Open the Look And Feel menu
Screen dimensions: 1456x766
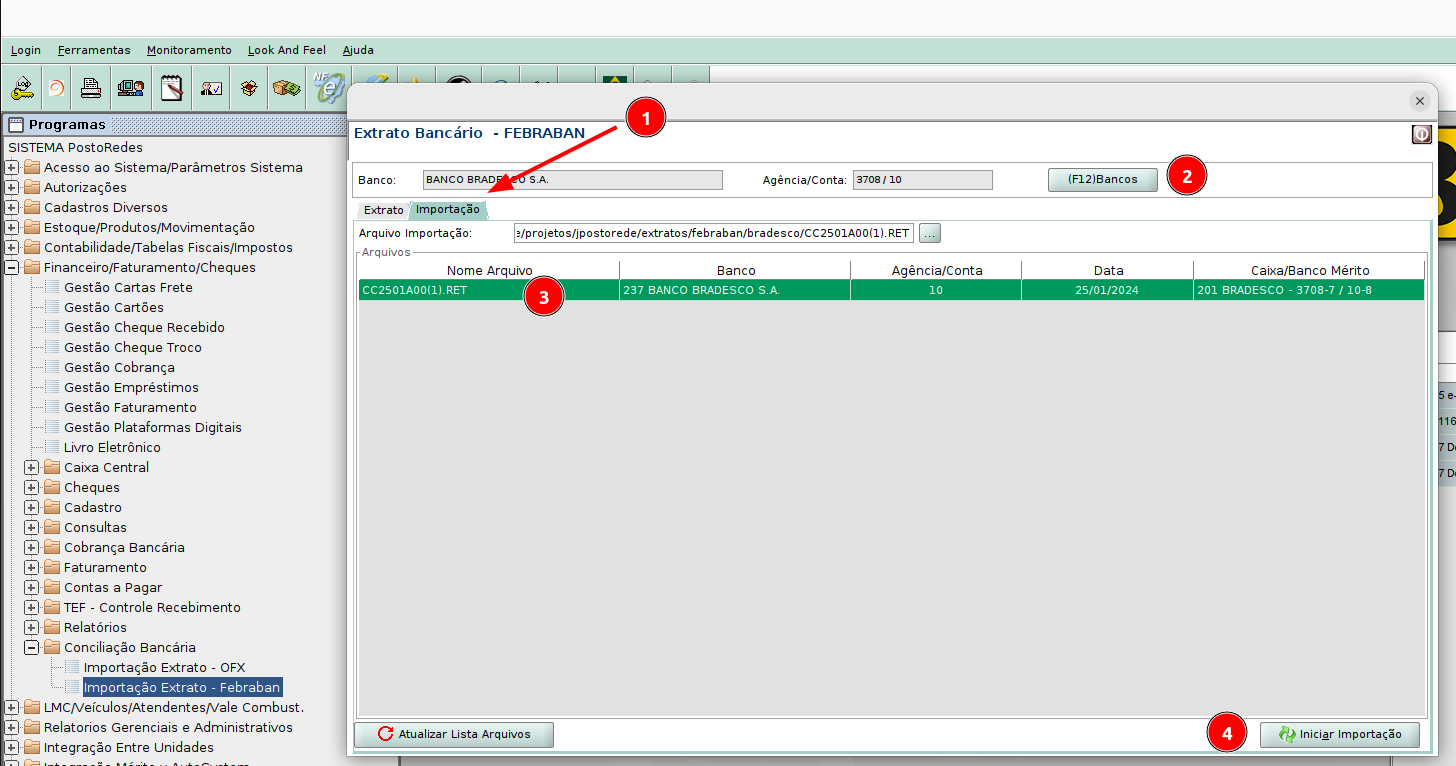point(287,50)
